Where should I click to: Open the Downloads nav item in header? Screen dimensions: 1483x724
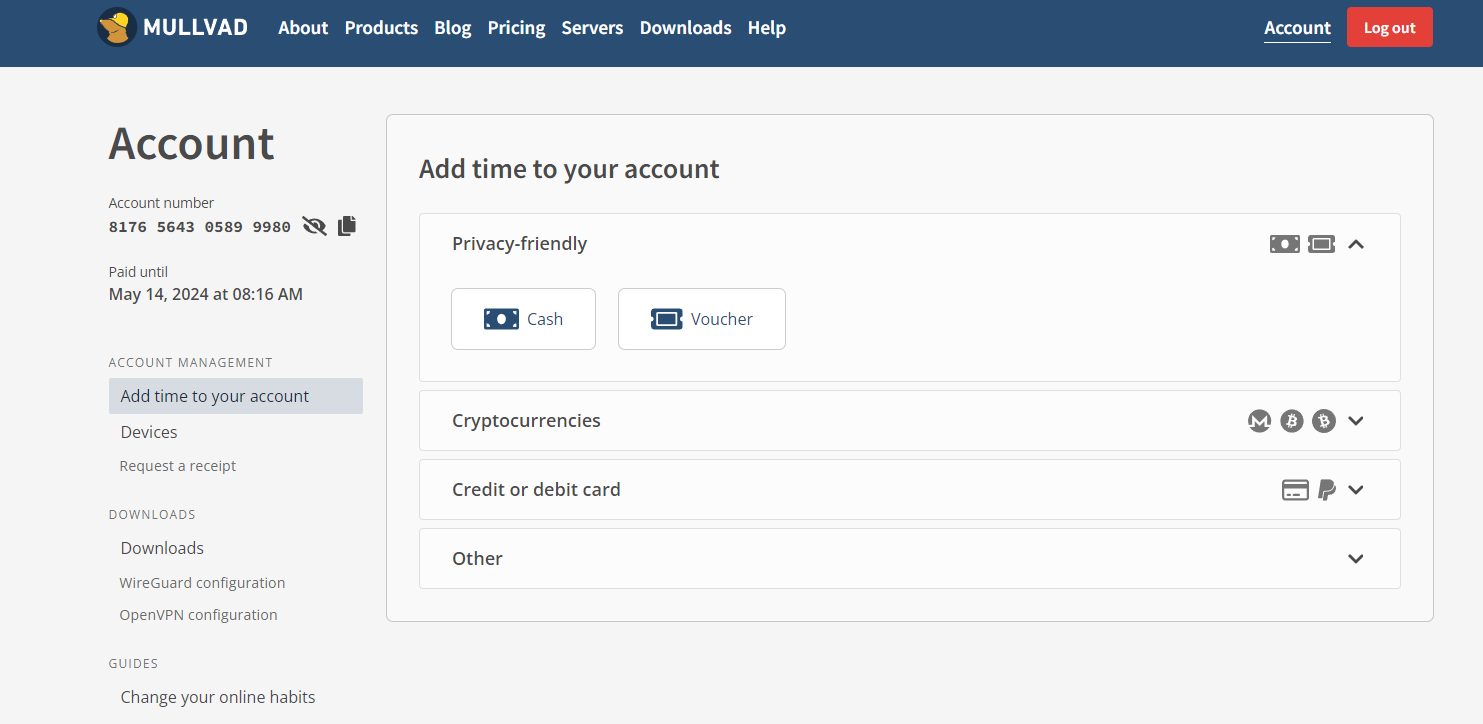coord(686,28)
